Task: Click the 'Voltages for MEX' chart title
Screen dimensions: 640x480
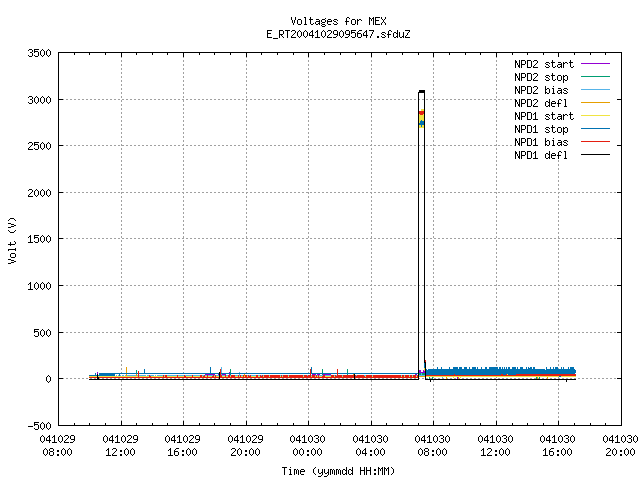Action: pos(338,21)
